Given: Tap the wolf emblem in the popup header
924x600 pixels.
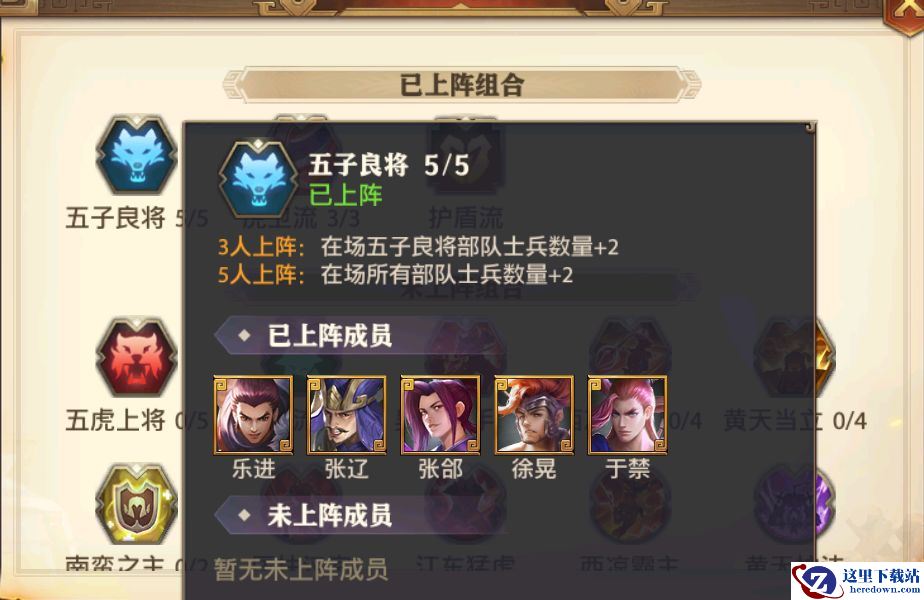Looking at the screenshot, I should [x=258, y=179].
